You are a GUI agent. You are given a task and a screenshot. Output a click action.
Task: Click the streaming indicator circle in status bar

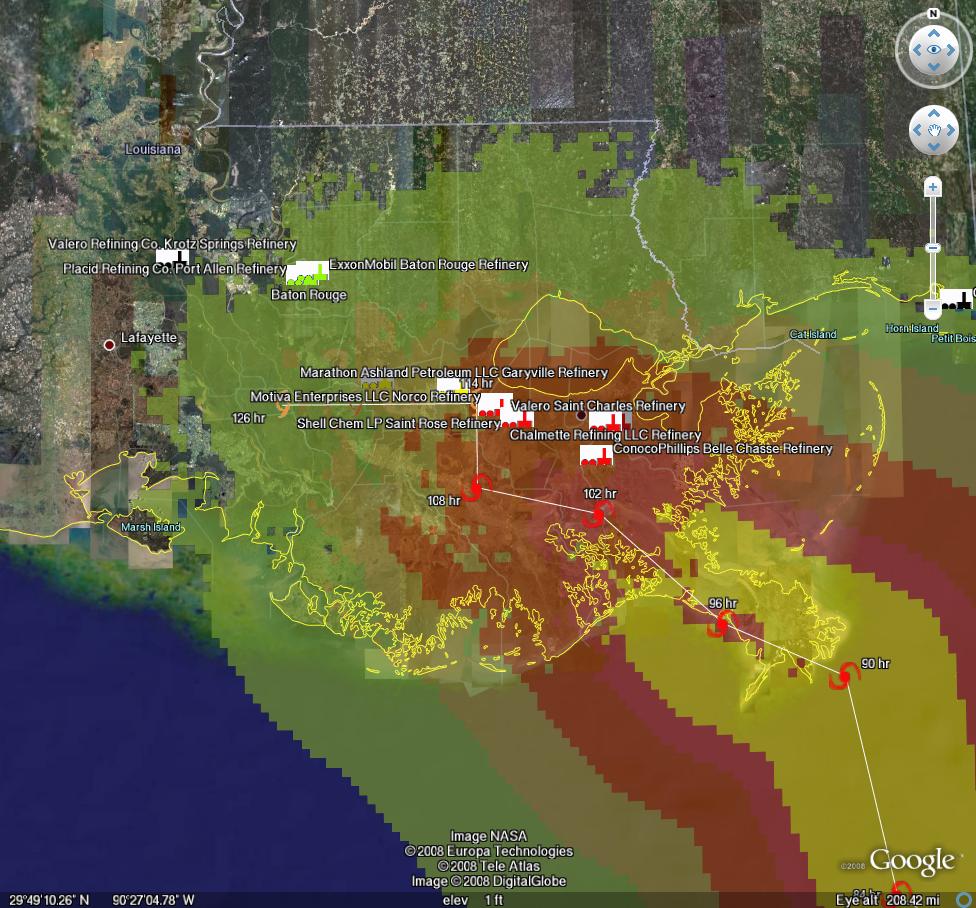pos(964,900)
